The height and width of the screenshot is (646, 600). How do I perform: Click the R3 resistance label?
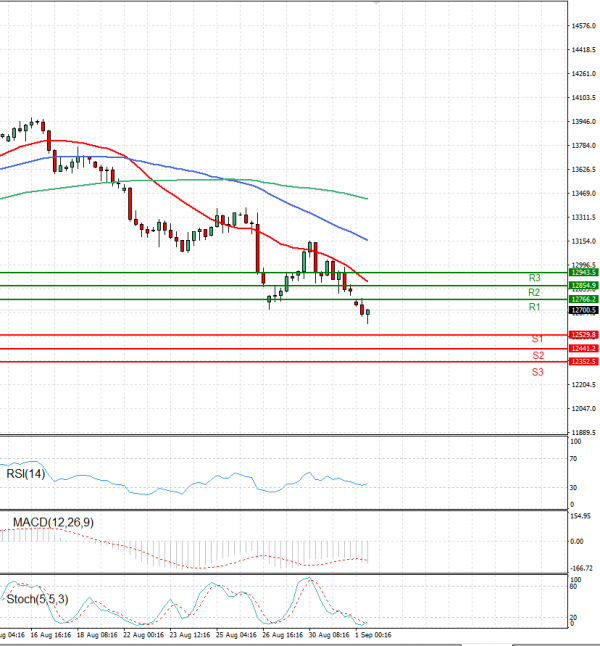click(x=535, y=277)
